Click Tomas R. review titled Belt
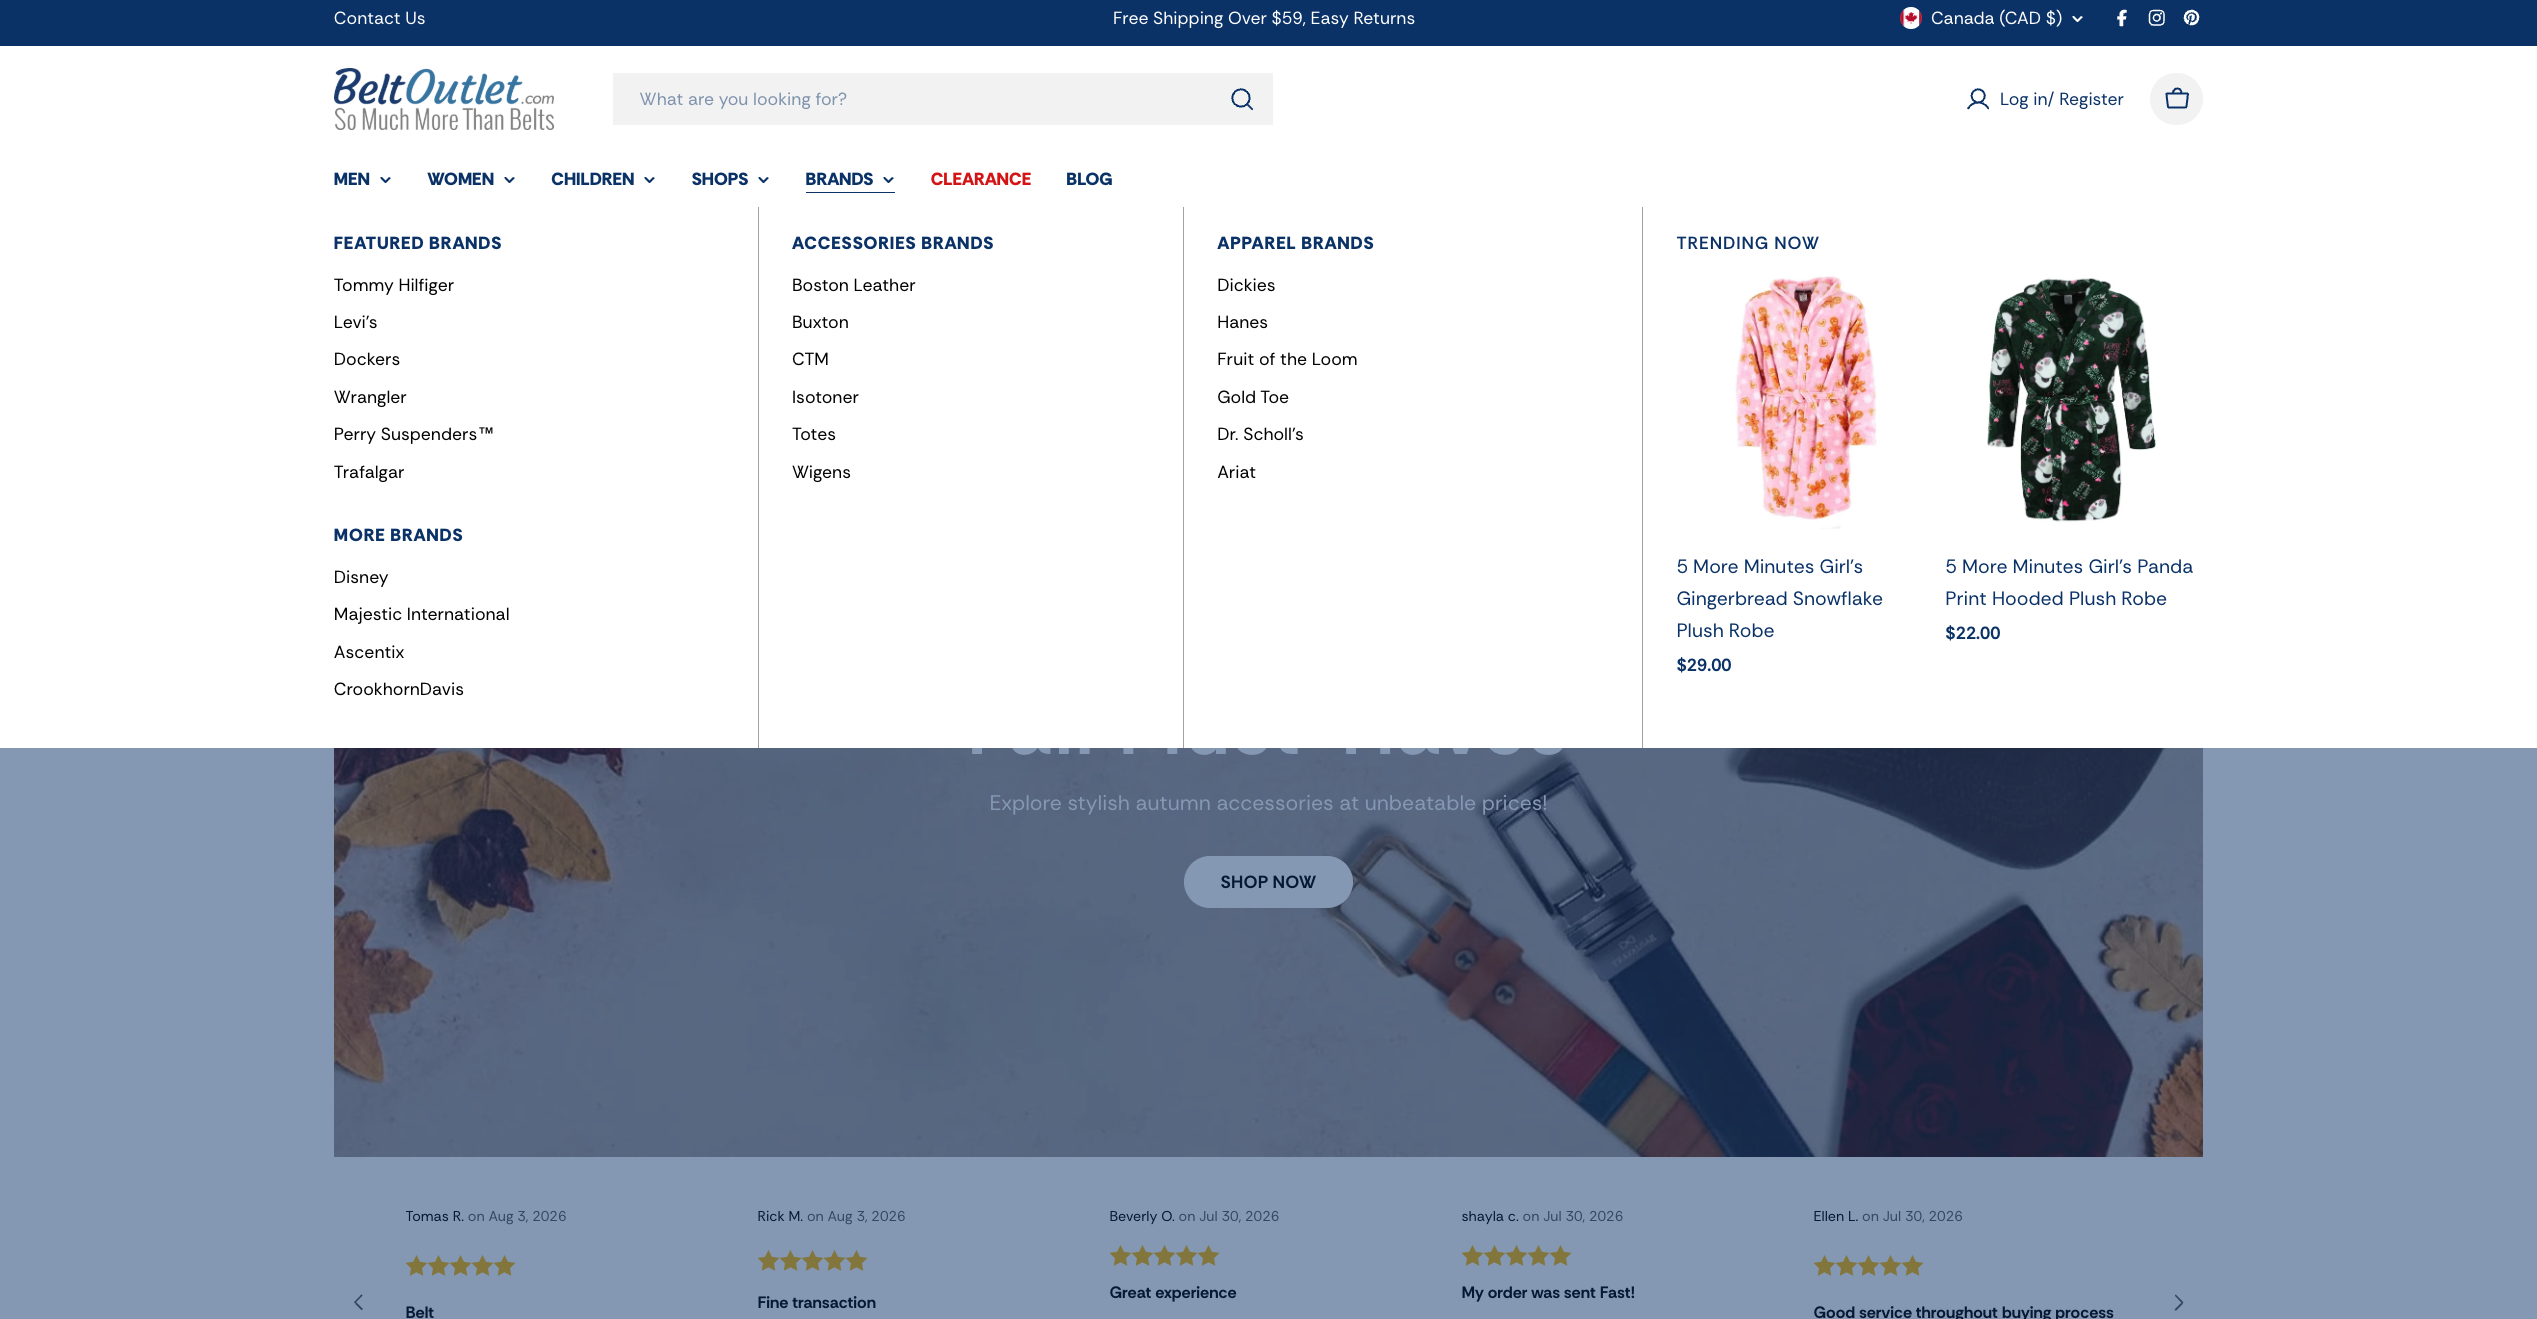The width and height of the screenshot is (2537, 1319). click(420, 1311)
